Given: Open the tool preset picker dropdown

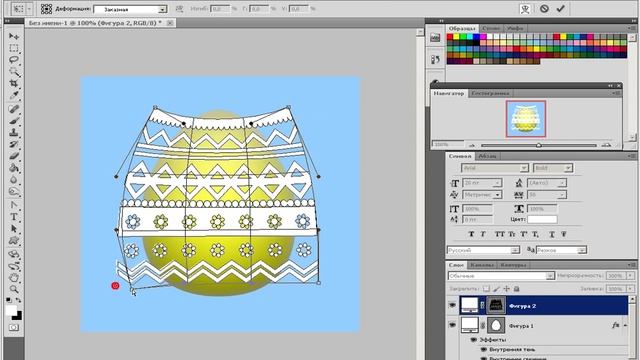Looking at the screenshot, I should click(x=29, y=9).
